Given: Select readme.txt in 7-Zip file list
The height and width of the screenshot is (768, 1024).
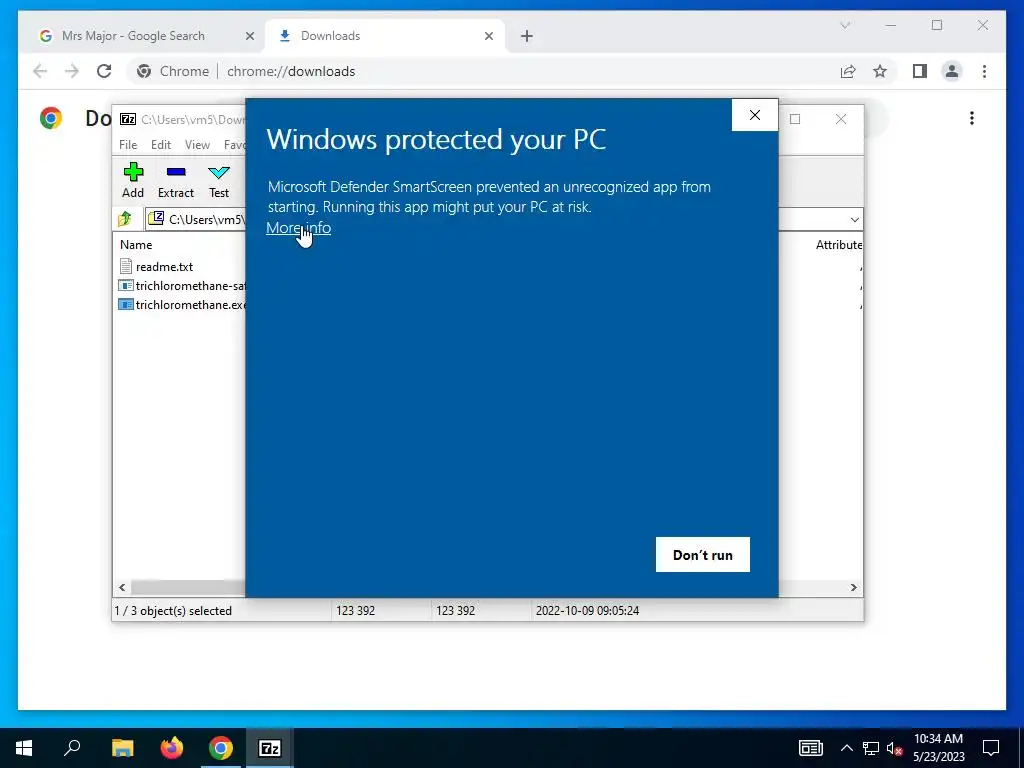Looking at the screenshot, I should 165,266.
